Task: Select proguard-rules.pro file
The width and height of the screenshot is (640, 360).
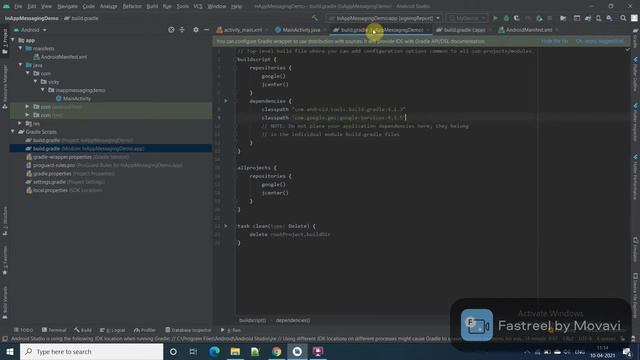Action: pos(104,165)
